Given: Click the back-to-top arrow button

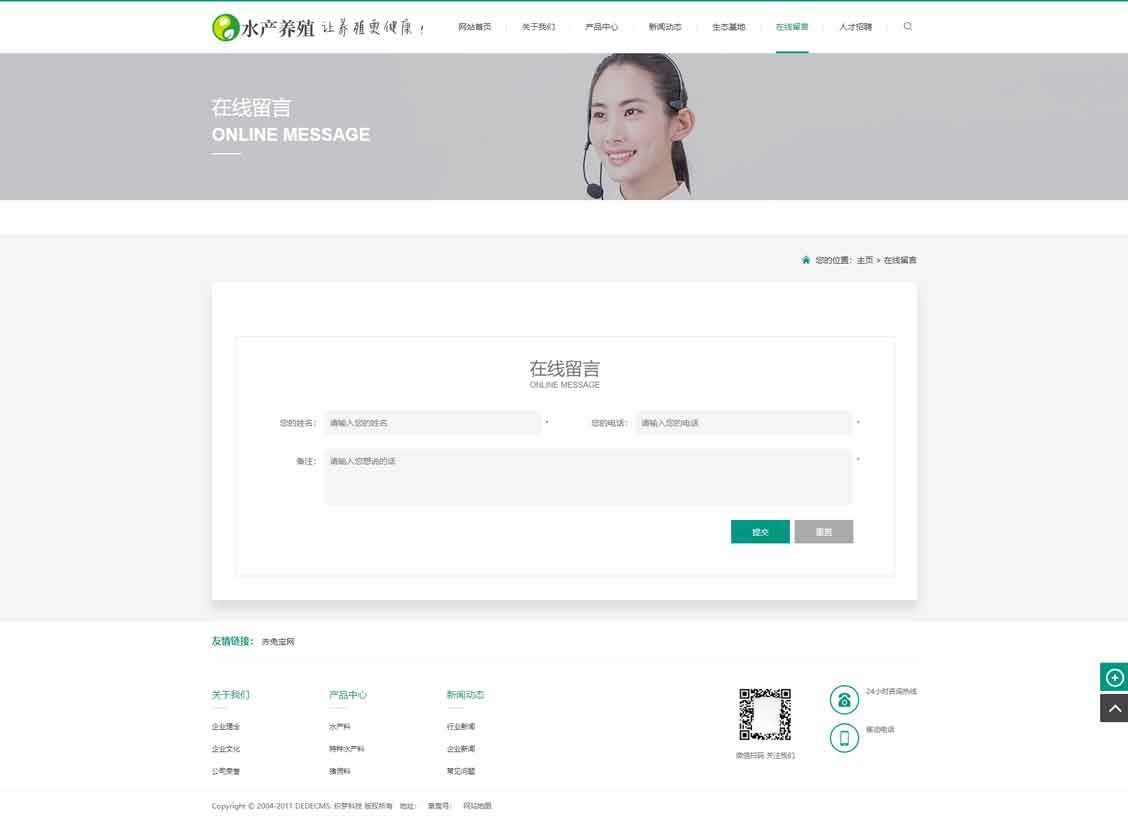Looking at the screenshot, I should pos(1114,707).
